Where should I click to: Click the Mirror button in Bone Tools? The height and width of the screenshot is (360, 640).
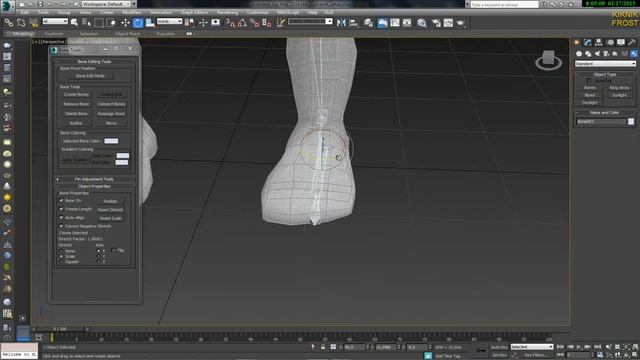coord(111,123)
